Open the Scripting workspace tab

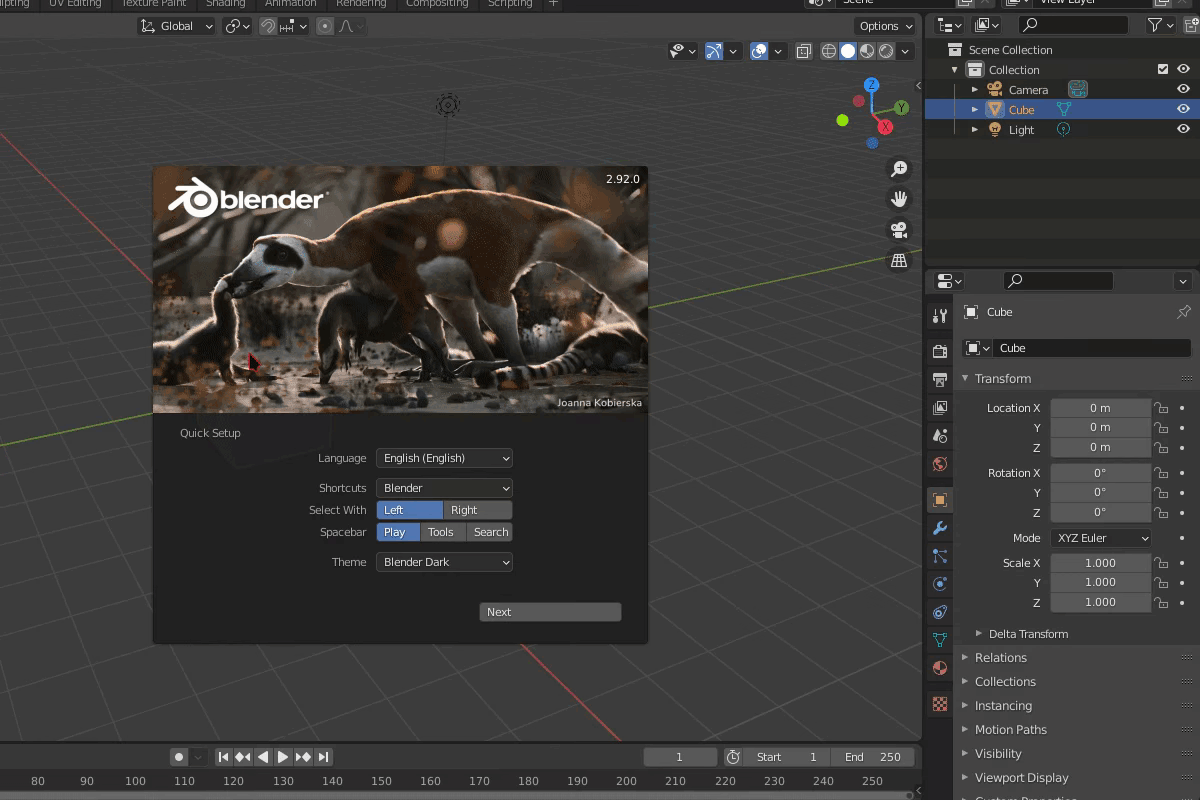(x=510, y=4)
